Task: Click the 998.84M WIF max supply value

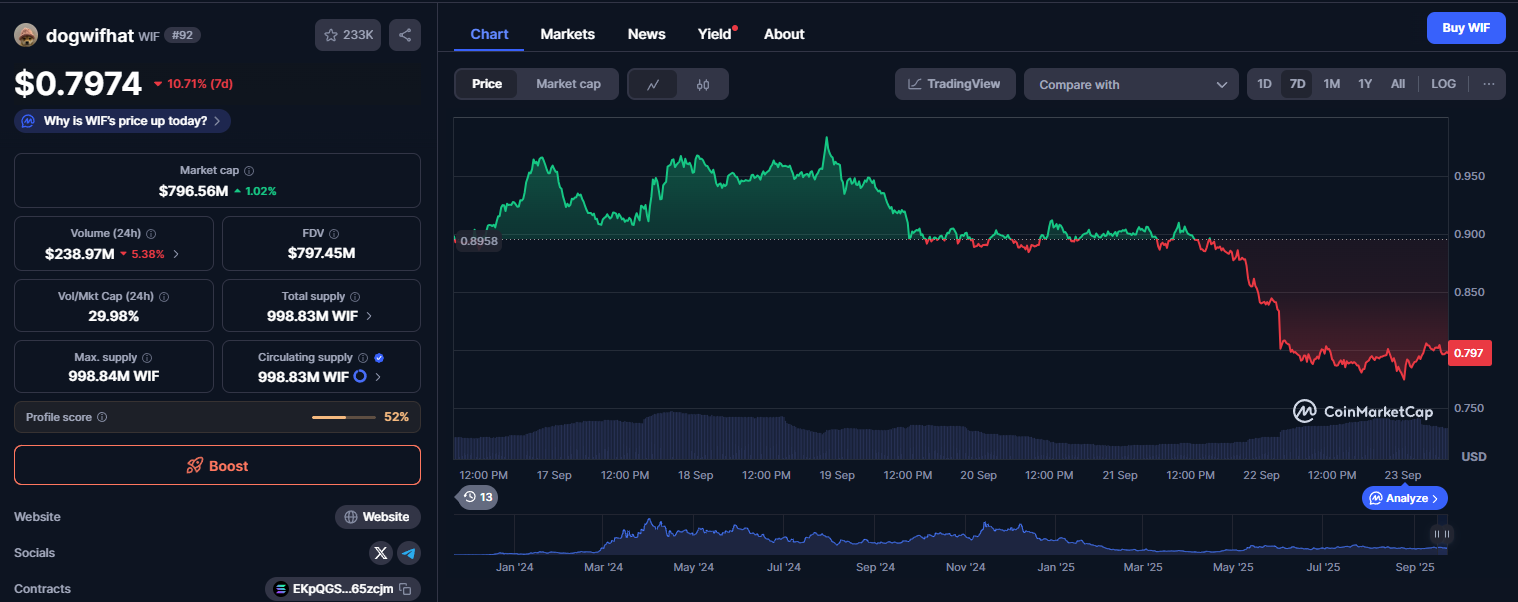Action: coord(113,377)
